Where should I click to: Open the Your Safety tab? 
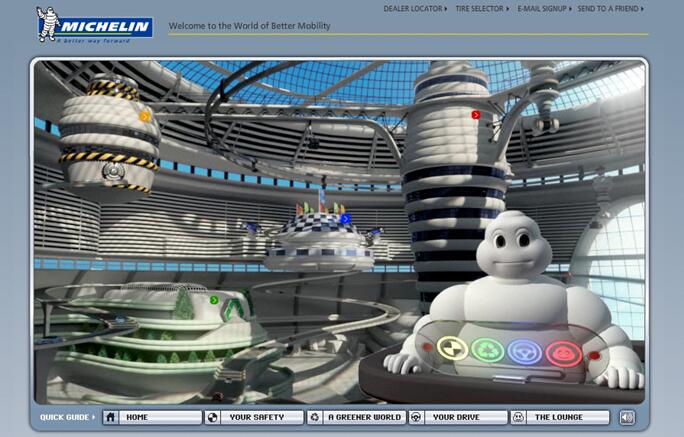254,417
